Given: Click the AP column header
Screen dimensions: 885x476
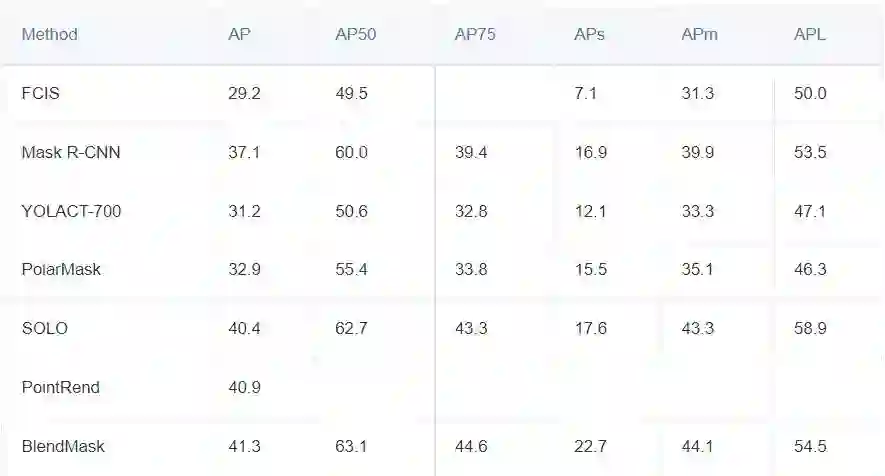Looking at the screenshot, I should [x=239, y=34].
